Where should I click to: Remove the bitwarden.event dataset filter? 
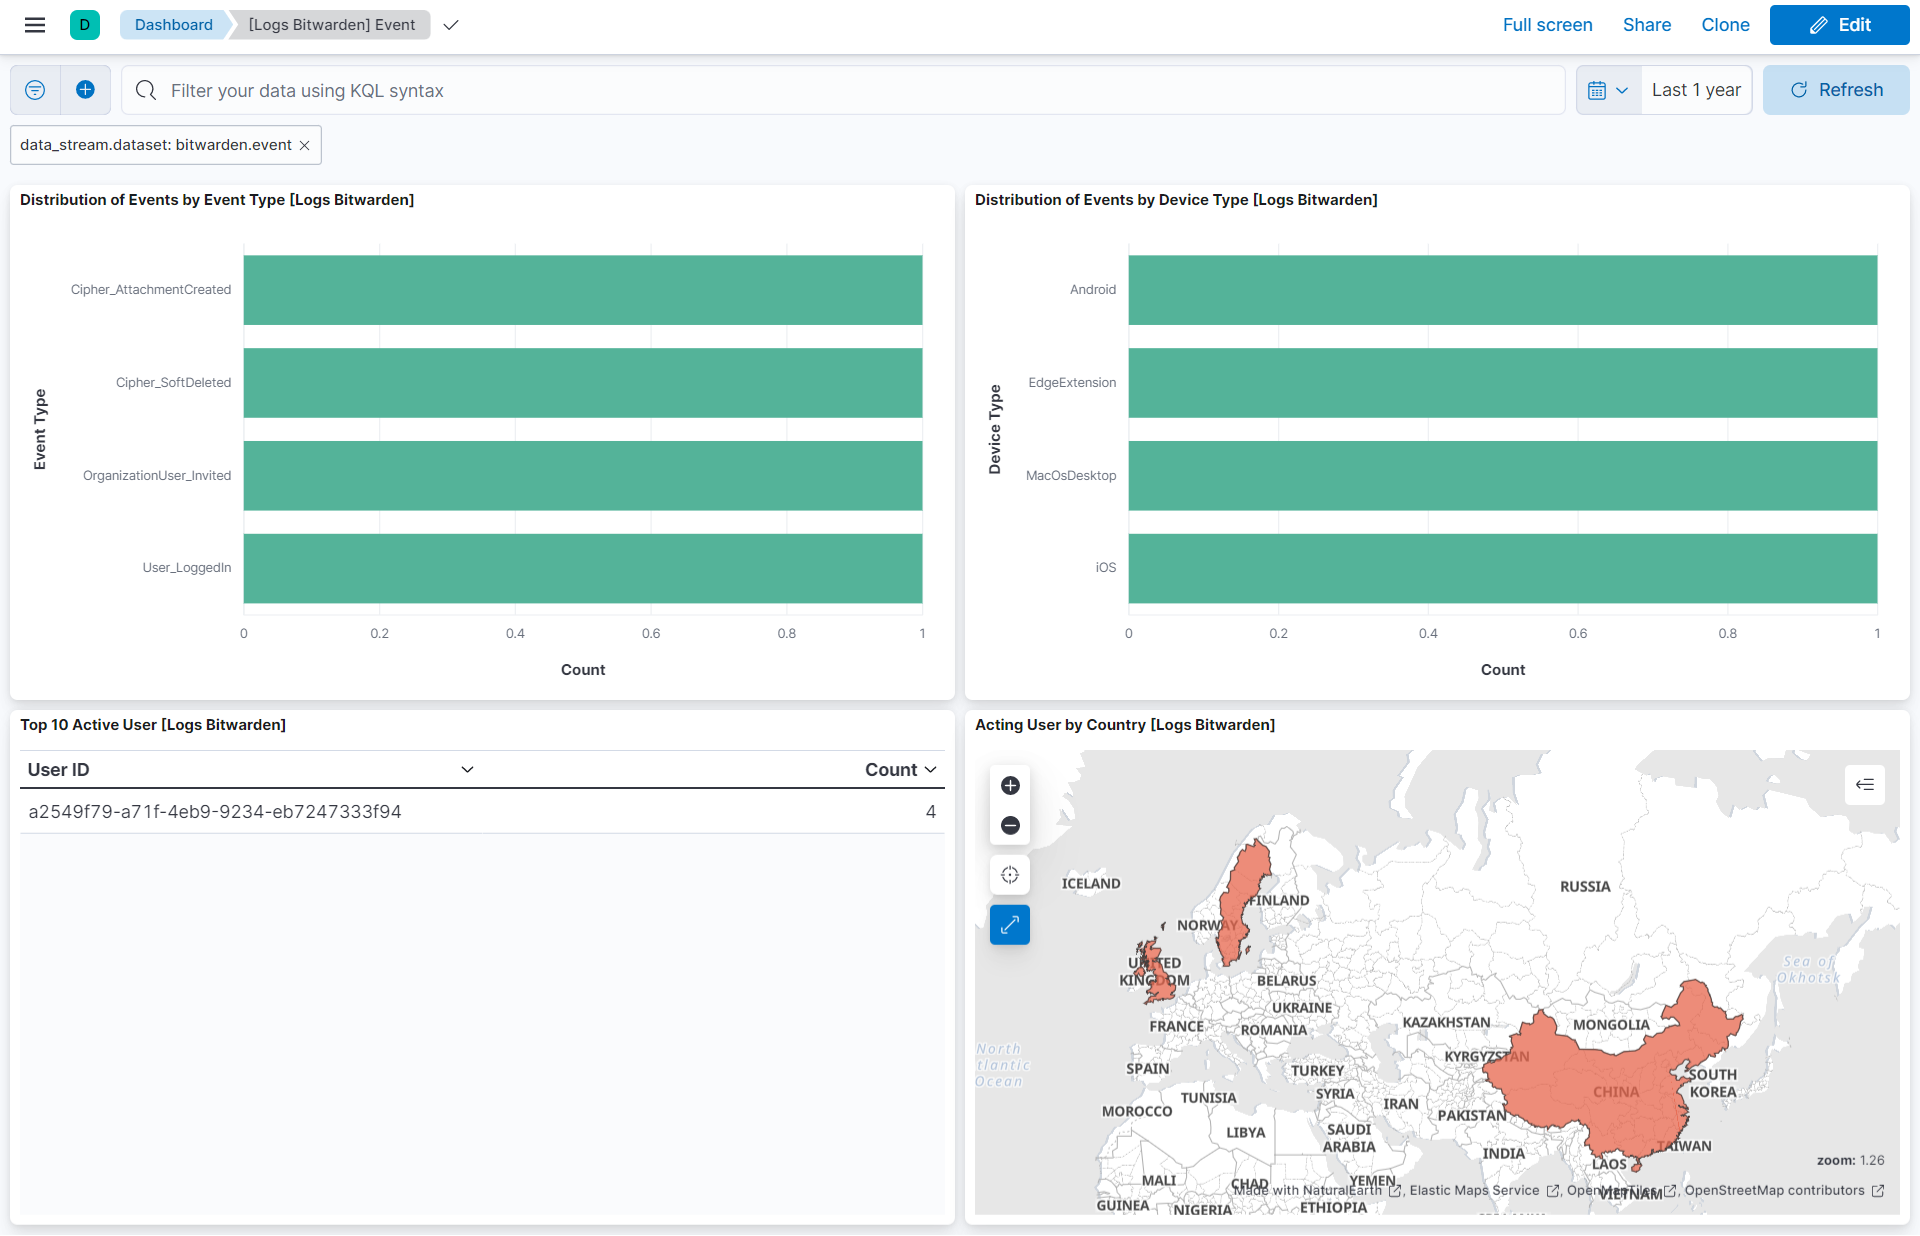pos(305,146)
